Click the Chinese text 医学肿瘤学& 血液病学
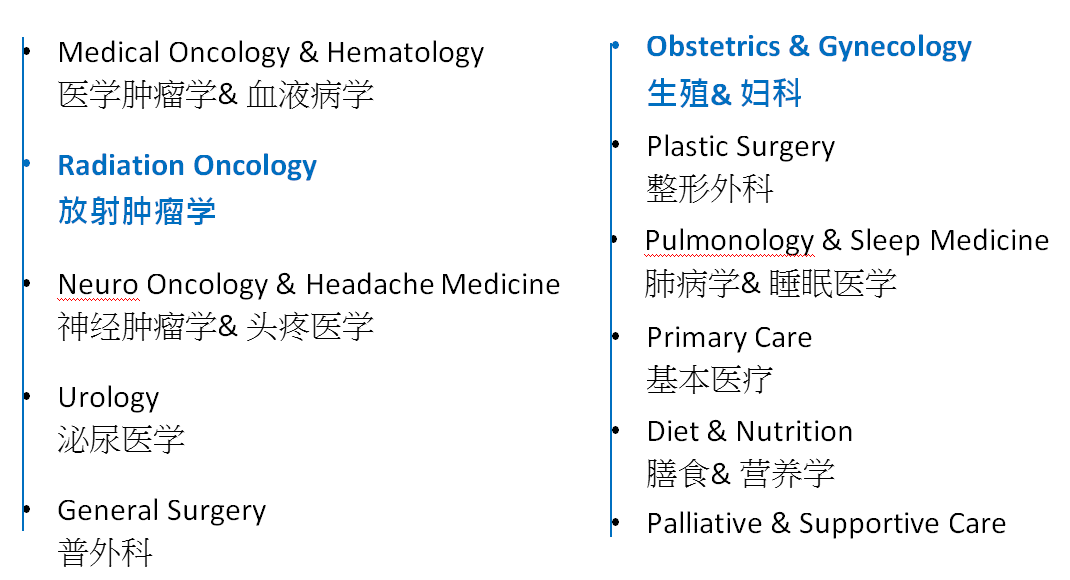Screen dimensions: 1070x580 [216, 94]
